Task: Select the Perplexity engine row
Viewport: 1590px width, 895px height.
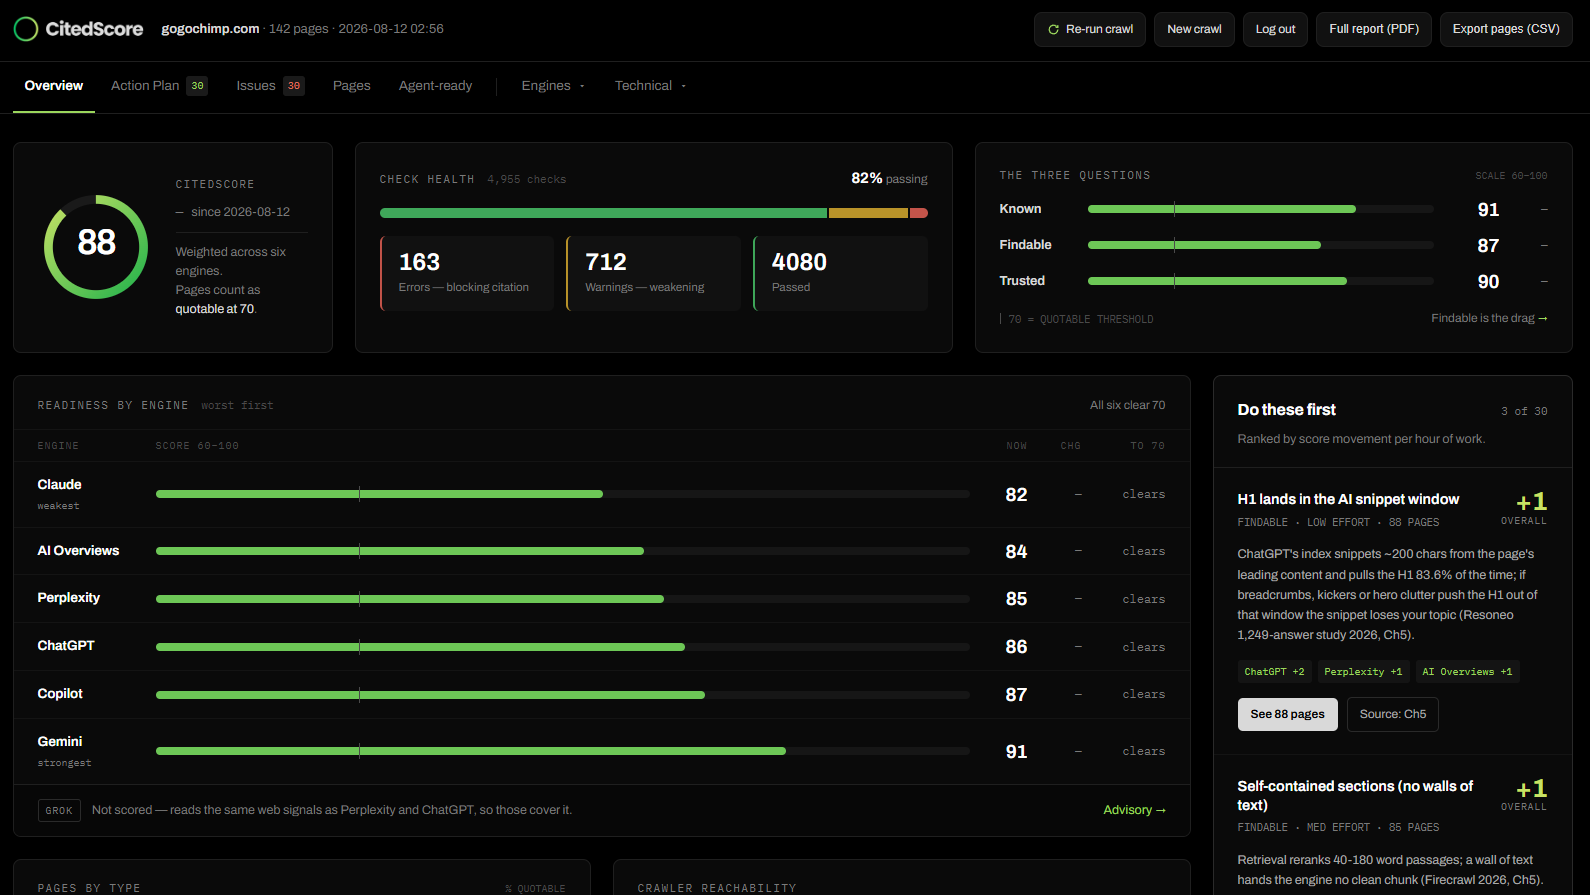Action: [x=602, y=598]
